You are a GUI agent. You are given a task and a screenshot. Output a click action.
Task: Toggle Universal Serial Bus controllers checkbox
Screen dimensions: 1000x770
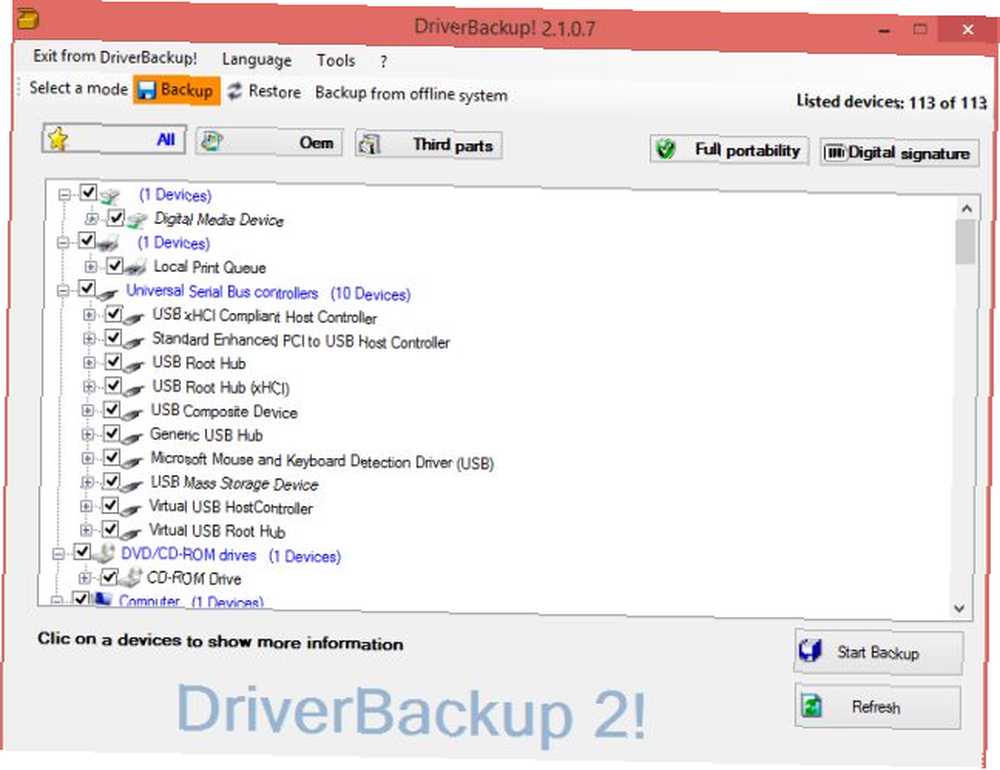coord(87,289)
